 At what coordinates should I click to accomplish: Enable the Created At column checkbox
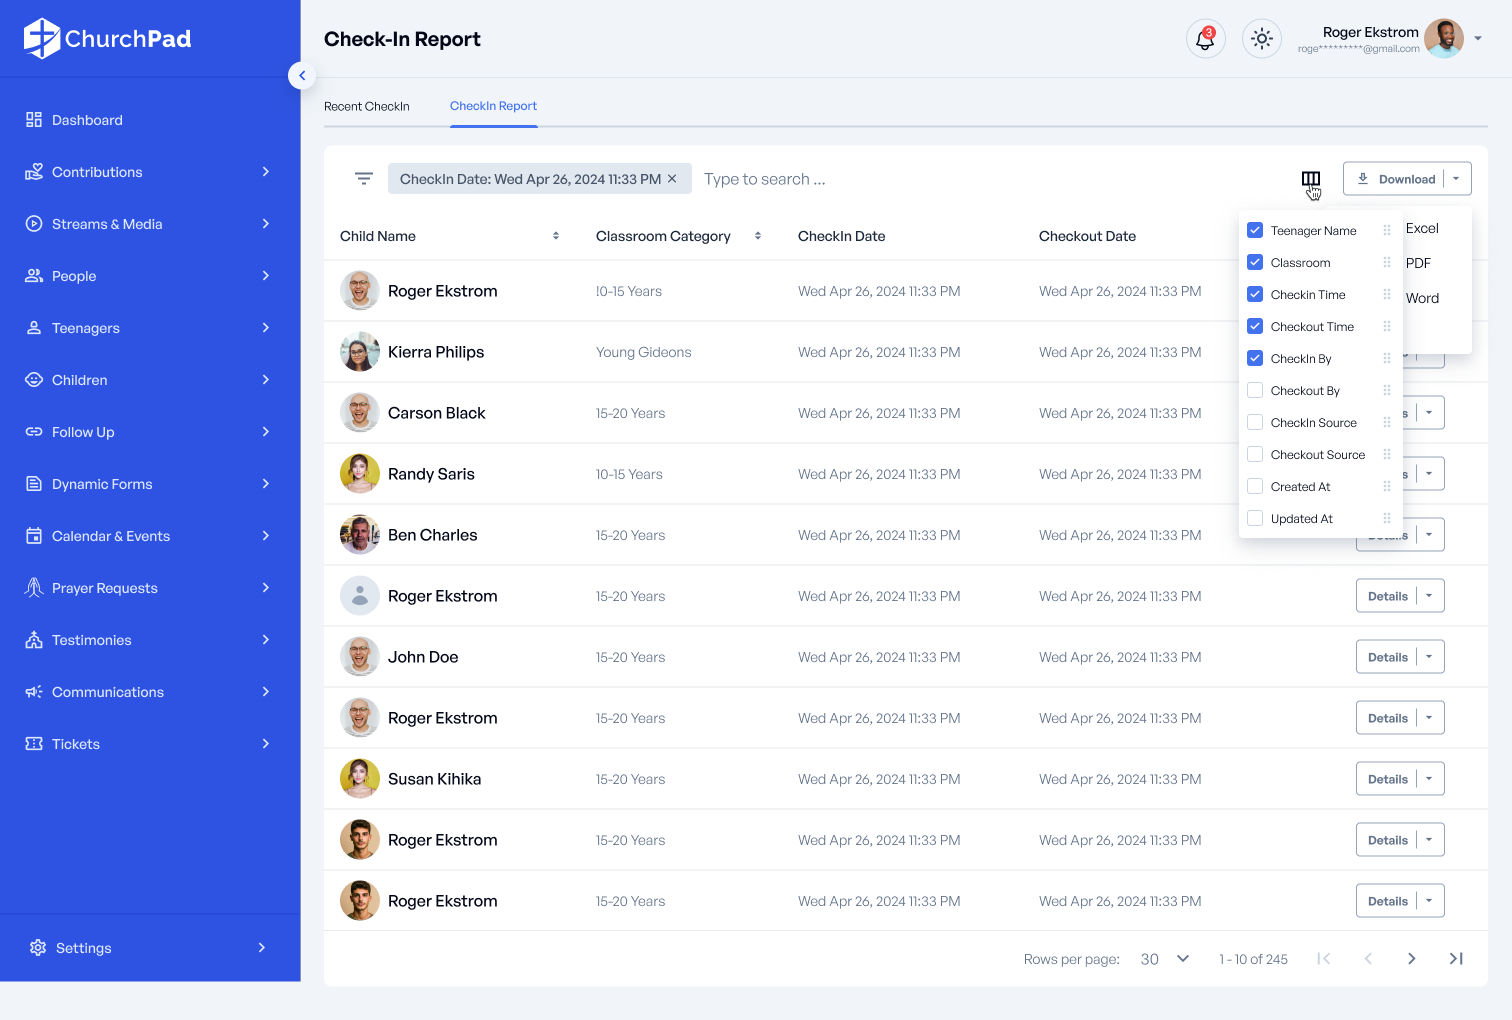tap(1255, 487)
